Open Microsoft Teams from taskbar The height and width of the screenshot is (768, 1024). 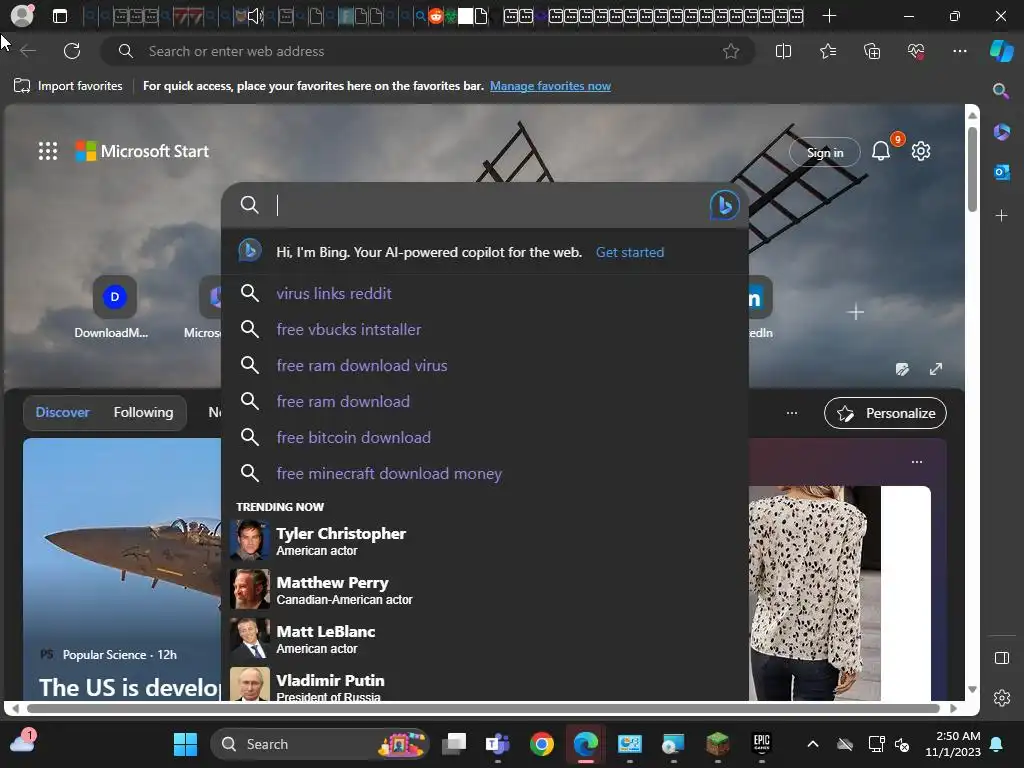point(498,744)
